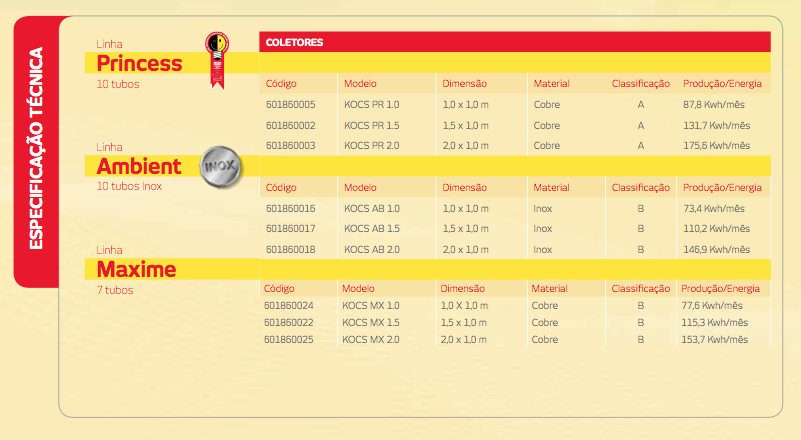Screen dimensions: 801x440
Task: Open the vertical ESPECIFICAÇÃO TÉCNICA side tab
Action: point(36,152)
